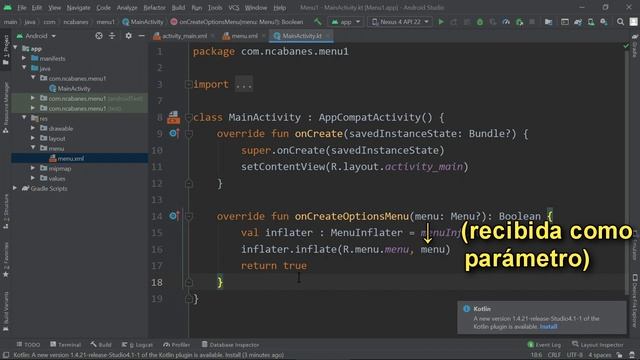640x360 pixels.
Task: Open the SDK Manager toolbar icon
Action: (x=604, y=22)
